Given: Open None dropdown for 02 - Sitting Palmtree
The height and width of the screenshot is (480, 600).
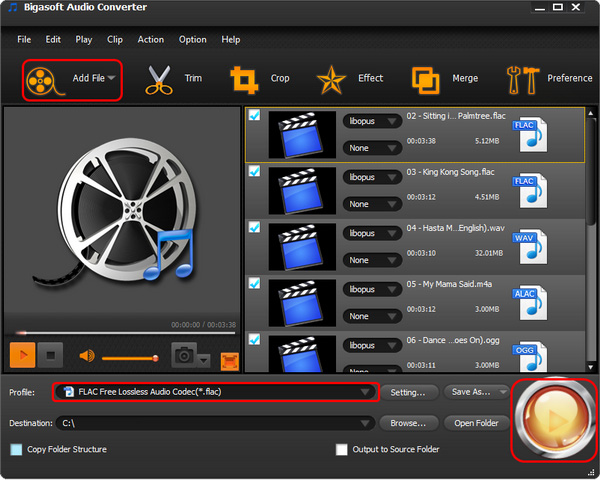Looking at the screenshot, I should click(x=372, y=148).
